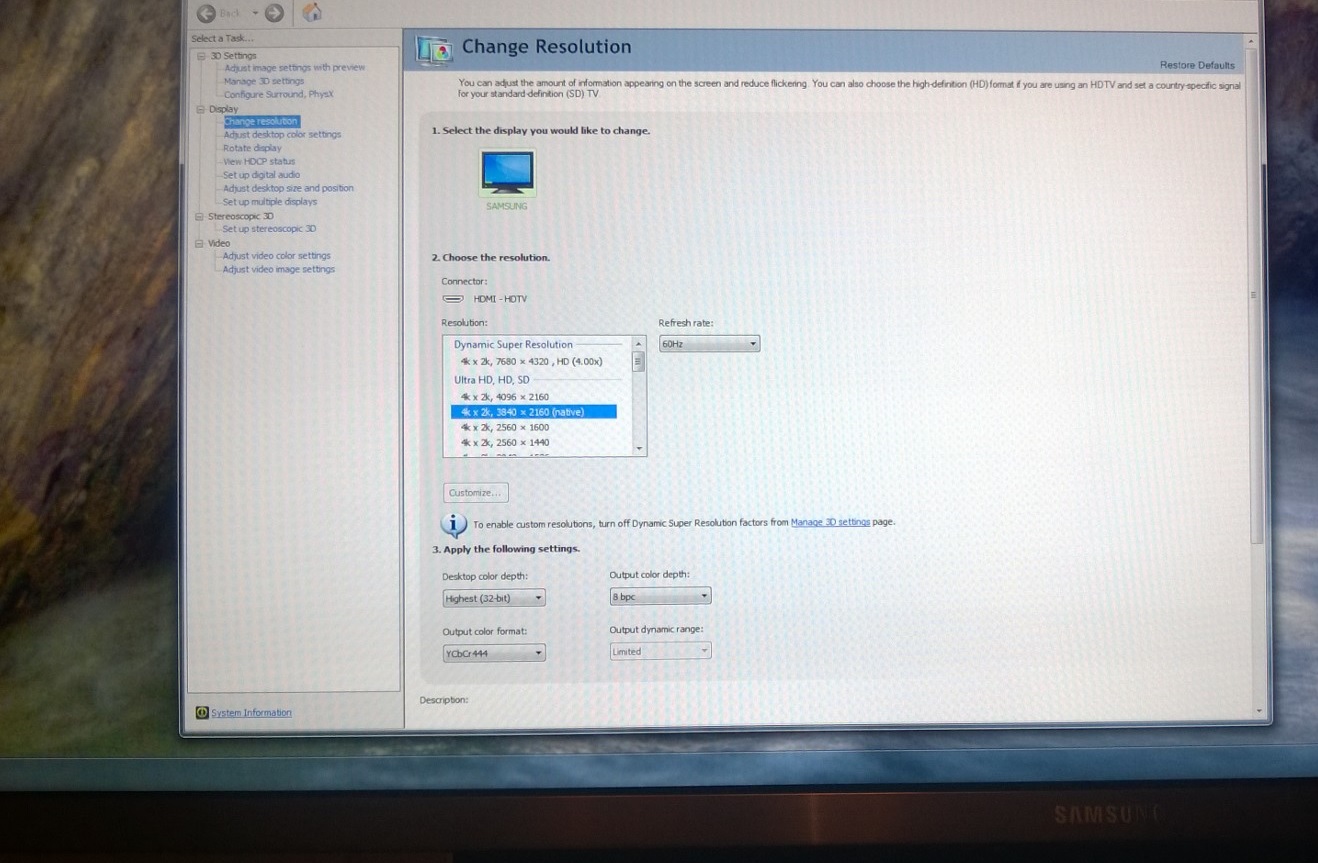Select Rotate display in task tree

(x=252, y=148)
